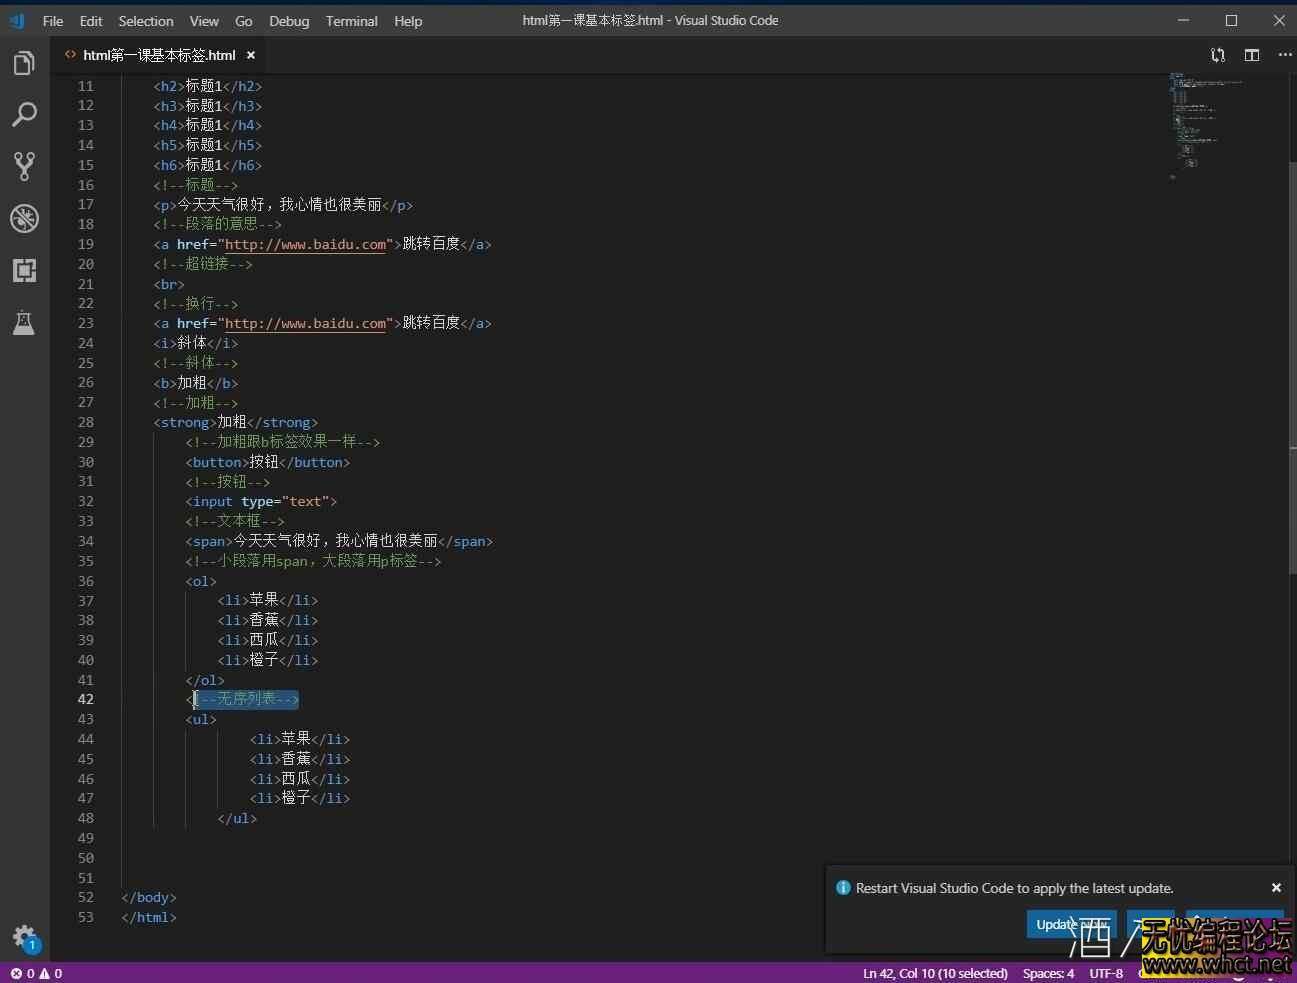The height and width of the screenshot is (983, 1297).
Task: Select the html第一课基本标签.html tab
Action: coord(159,55)
